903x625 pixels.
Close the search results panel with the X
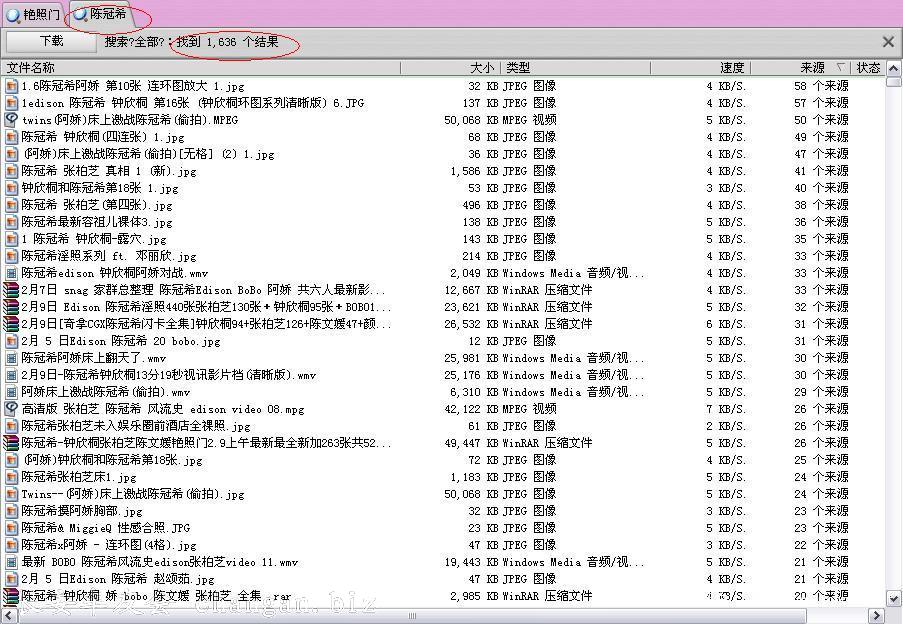pos(888,42)
